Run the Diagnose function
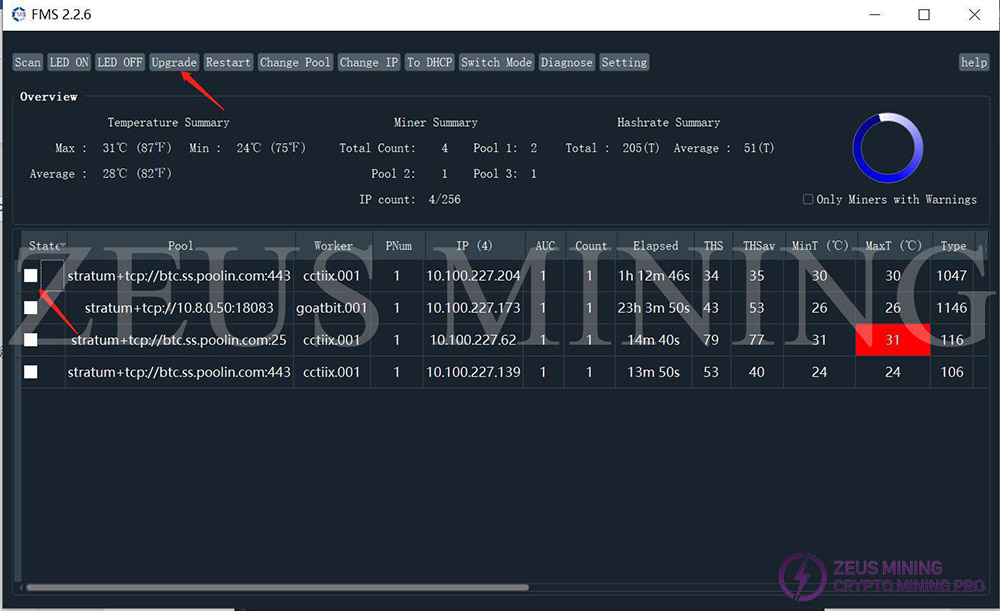The width and height of the screenshot is (1000, 611). [567, 62]
